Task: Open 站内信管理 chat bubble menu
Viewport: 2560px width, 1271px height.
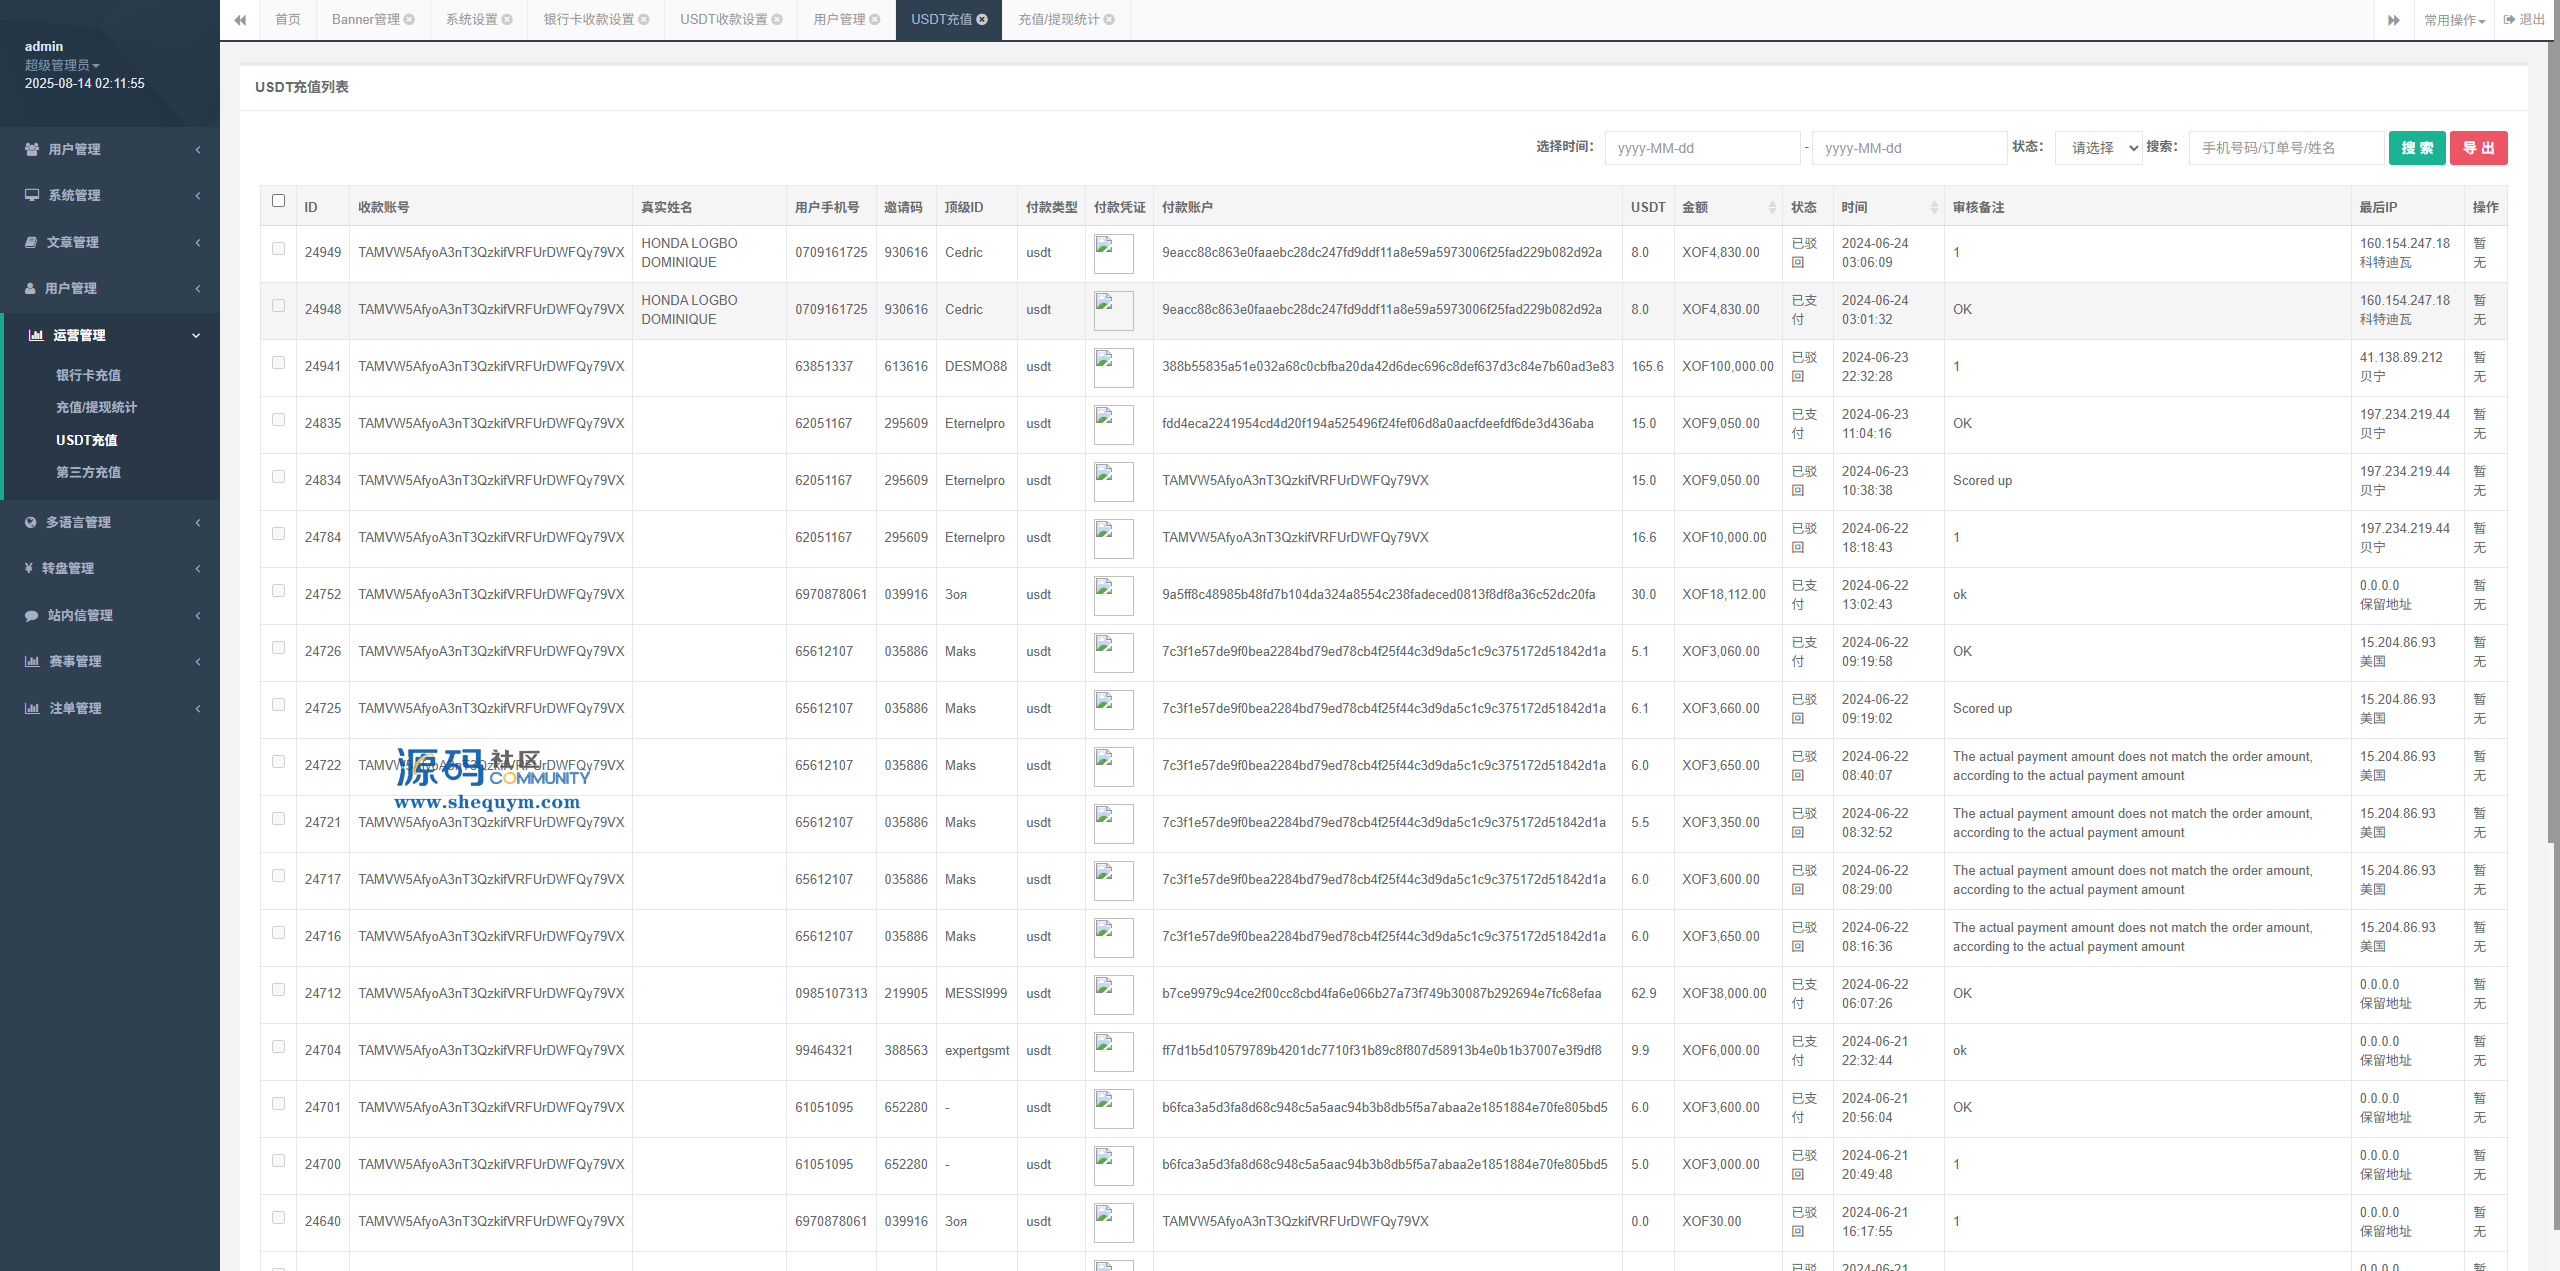Action: click(x=31, y=615)
